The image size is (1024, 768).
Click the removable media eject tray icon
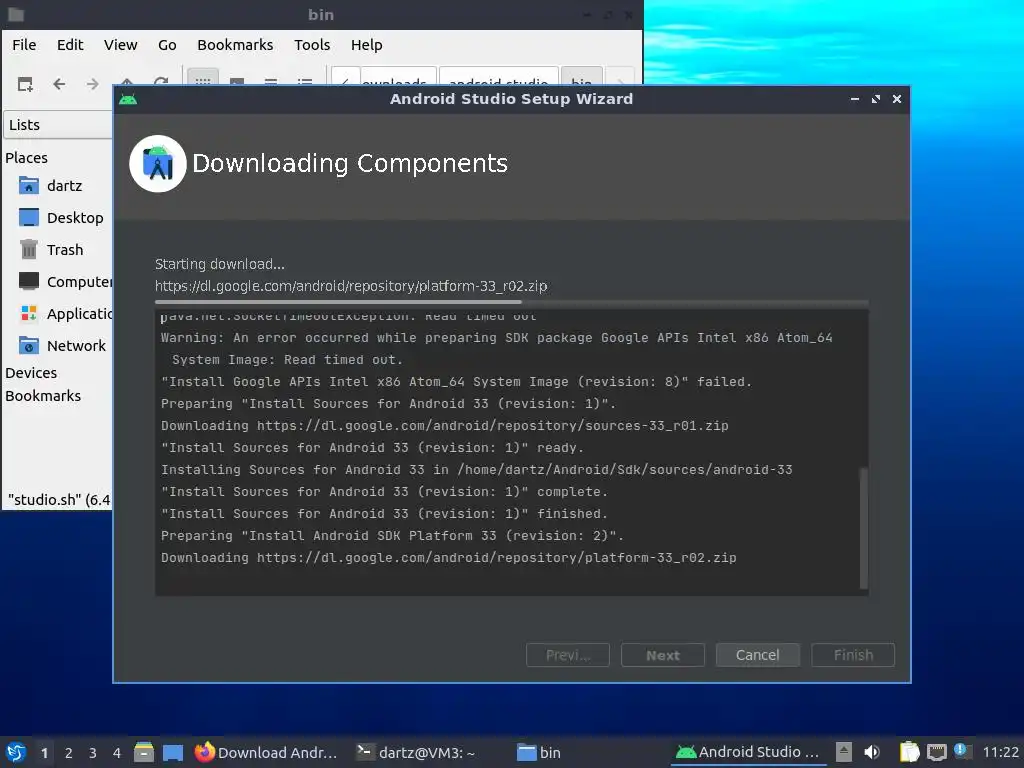[x=844, y=752]
